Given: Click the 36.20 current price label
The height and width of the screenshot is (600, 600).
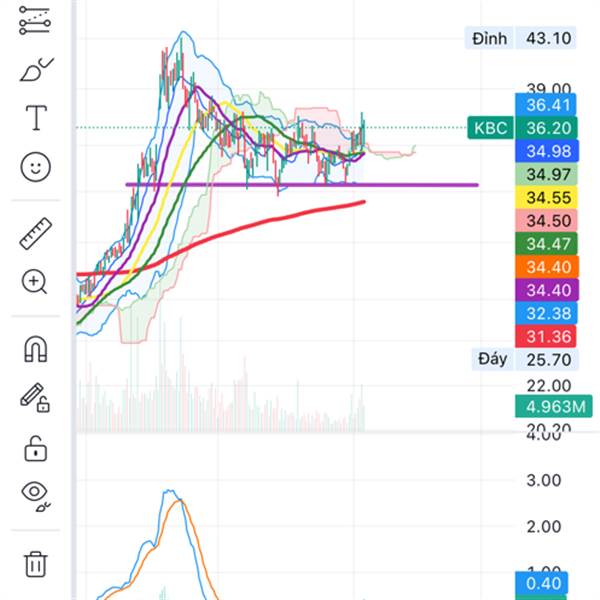Looking at the screenshot, I should (546, 128).
